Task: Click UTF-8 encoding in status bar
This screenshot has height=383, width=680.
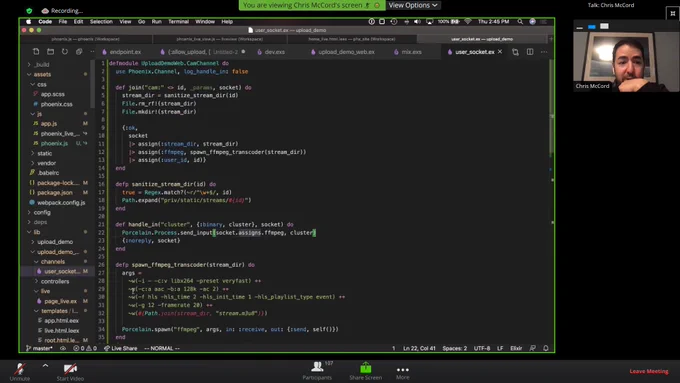Action: 482,348
